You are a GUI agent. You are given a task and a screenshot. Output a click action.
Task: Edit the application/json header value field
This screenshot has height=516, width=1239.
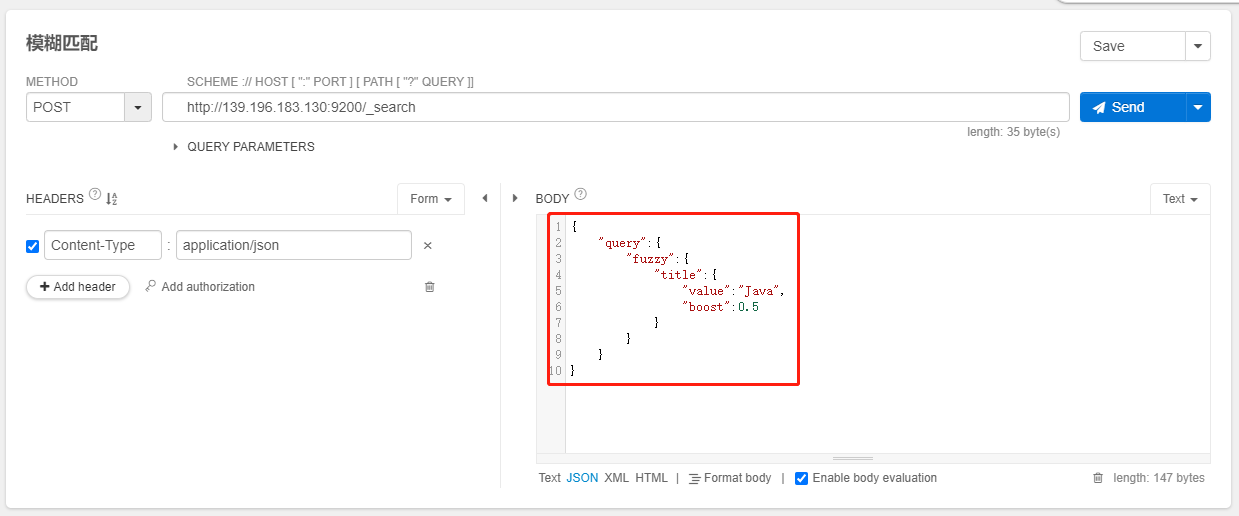(x=293, y=245)
